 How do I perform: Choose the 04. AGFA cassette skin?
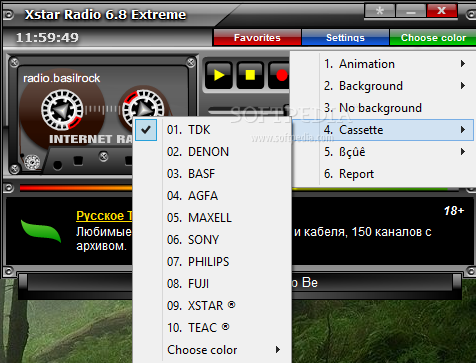pyautogui.click(x=212, y=196)
